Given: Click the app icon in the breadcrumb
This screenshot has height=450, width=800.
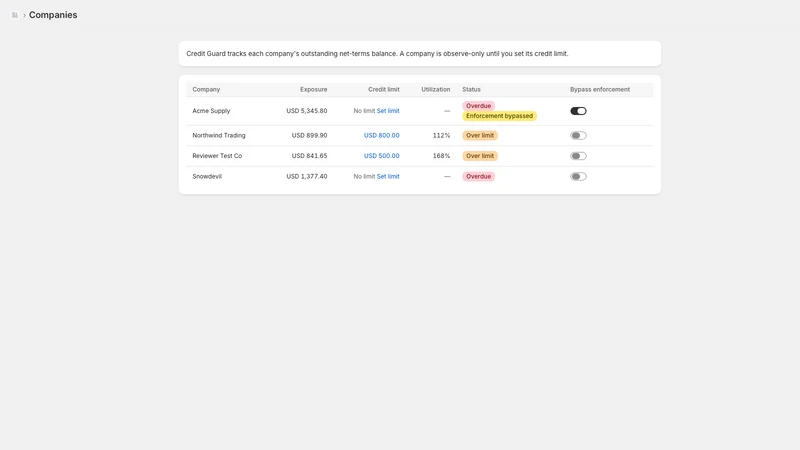Looking at the screenshot, I should pos(15,15).
